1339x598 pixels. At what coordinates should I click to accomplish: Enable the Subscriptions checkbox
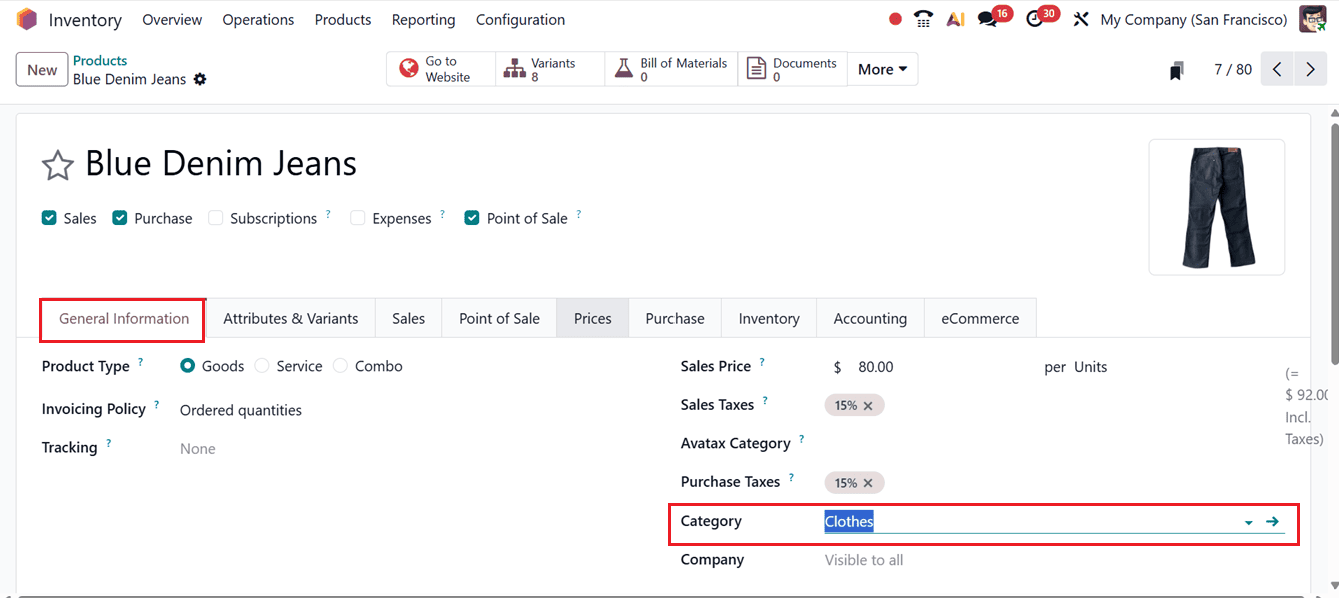[215, 217]
